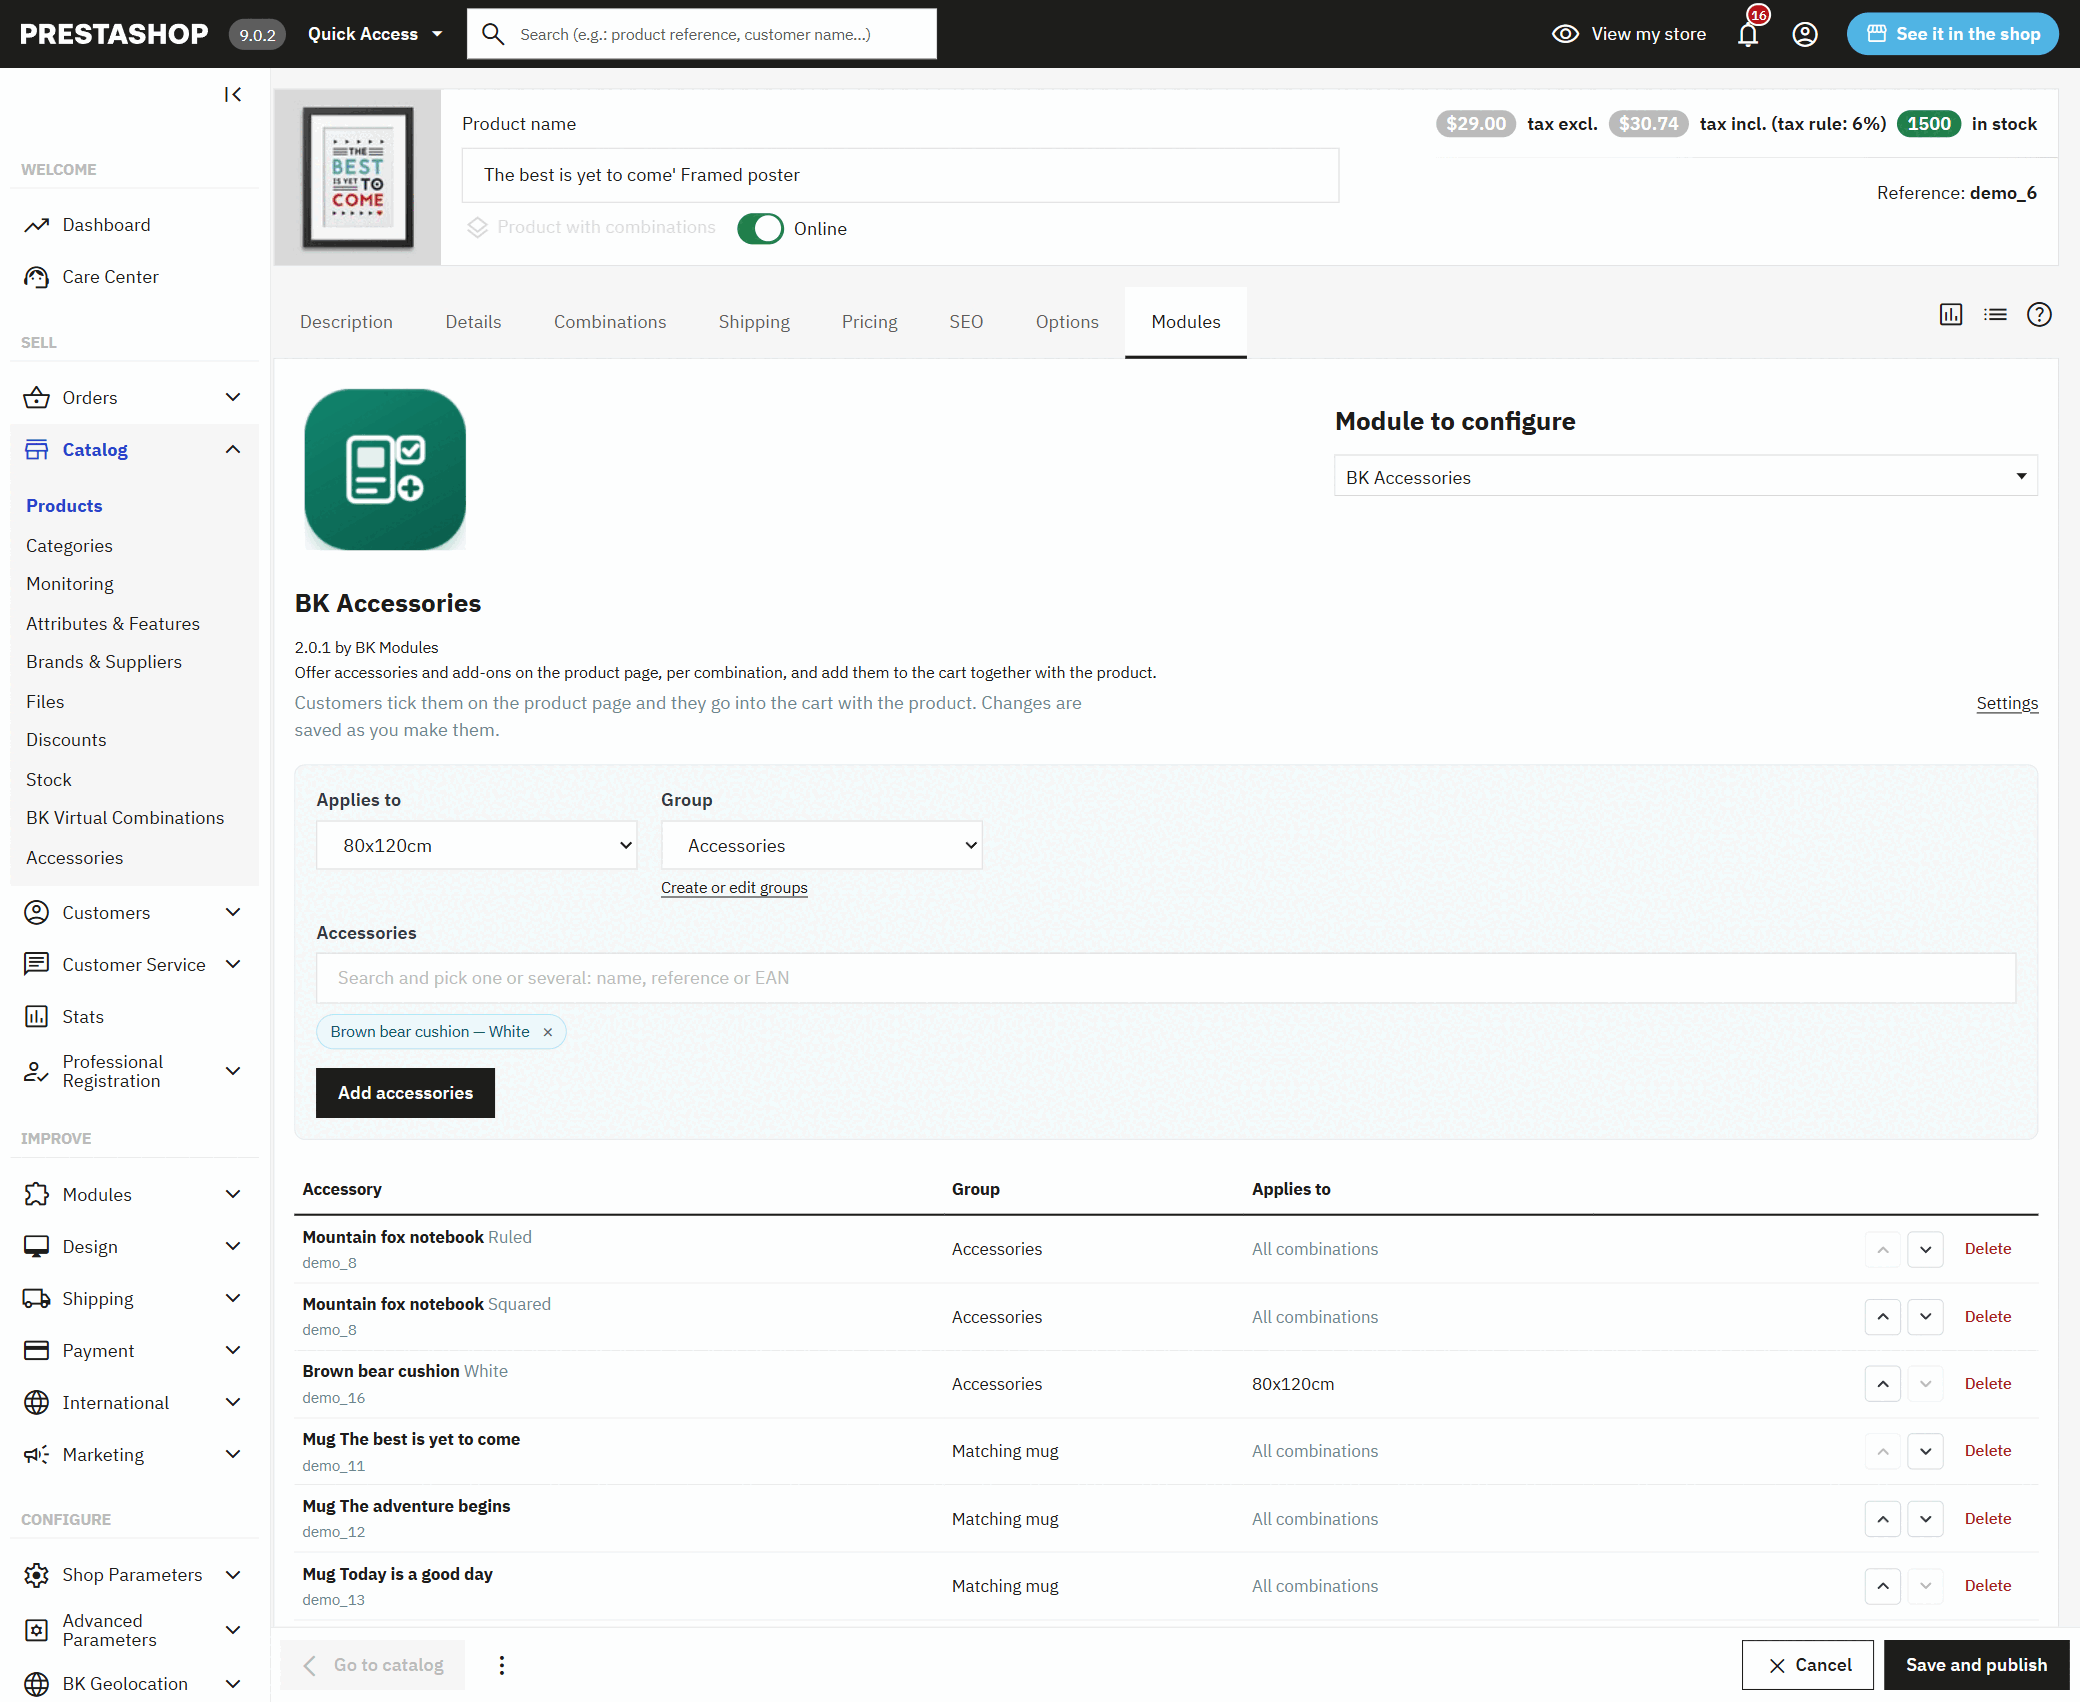Move Mountain fox notebook Squared up
This screenshot has height=1702, width=2080.
pyautogui.click(x=1883, y=1317)
